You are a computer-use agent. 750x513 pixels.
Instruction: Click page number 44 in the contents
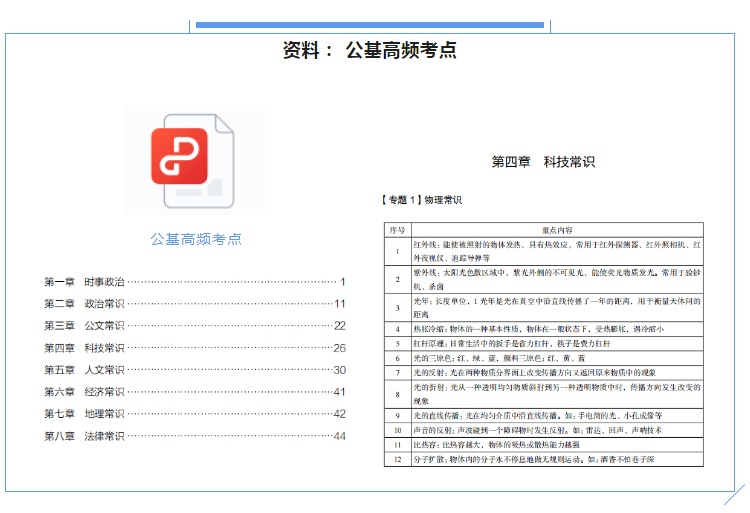pyautogui.click(x=340, y=436)
